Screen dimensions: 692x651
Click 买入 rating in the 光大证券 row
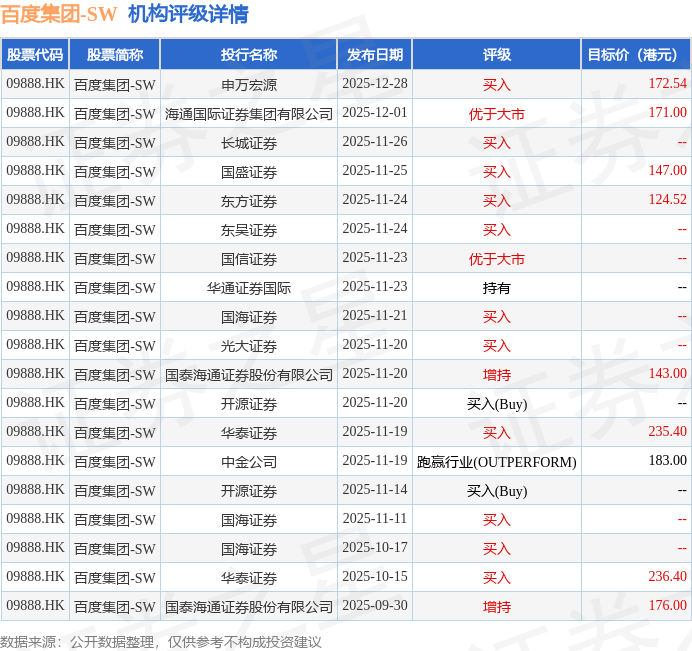(x=496, y=346)
